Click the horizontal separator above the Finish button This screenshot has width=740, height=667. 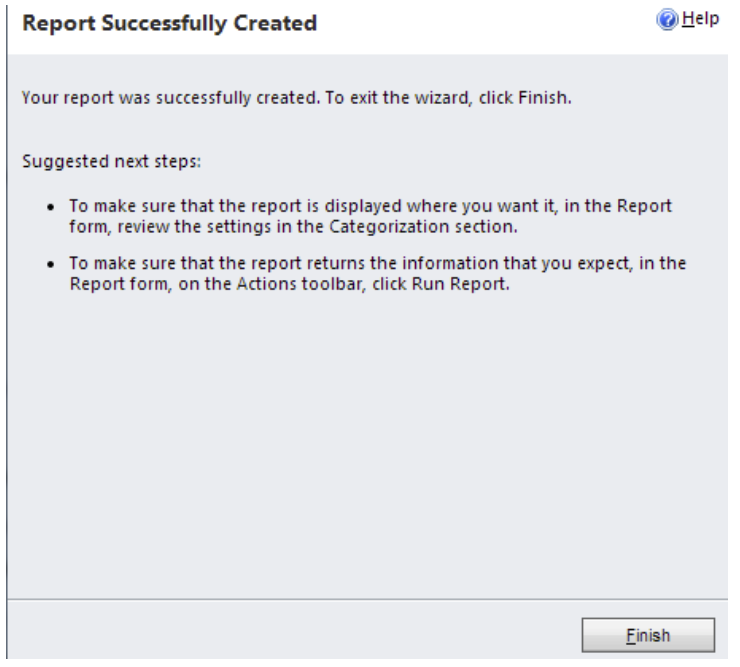tap(368, 599)
